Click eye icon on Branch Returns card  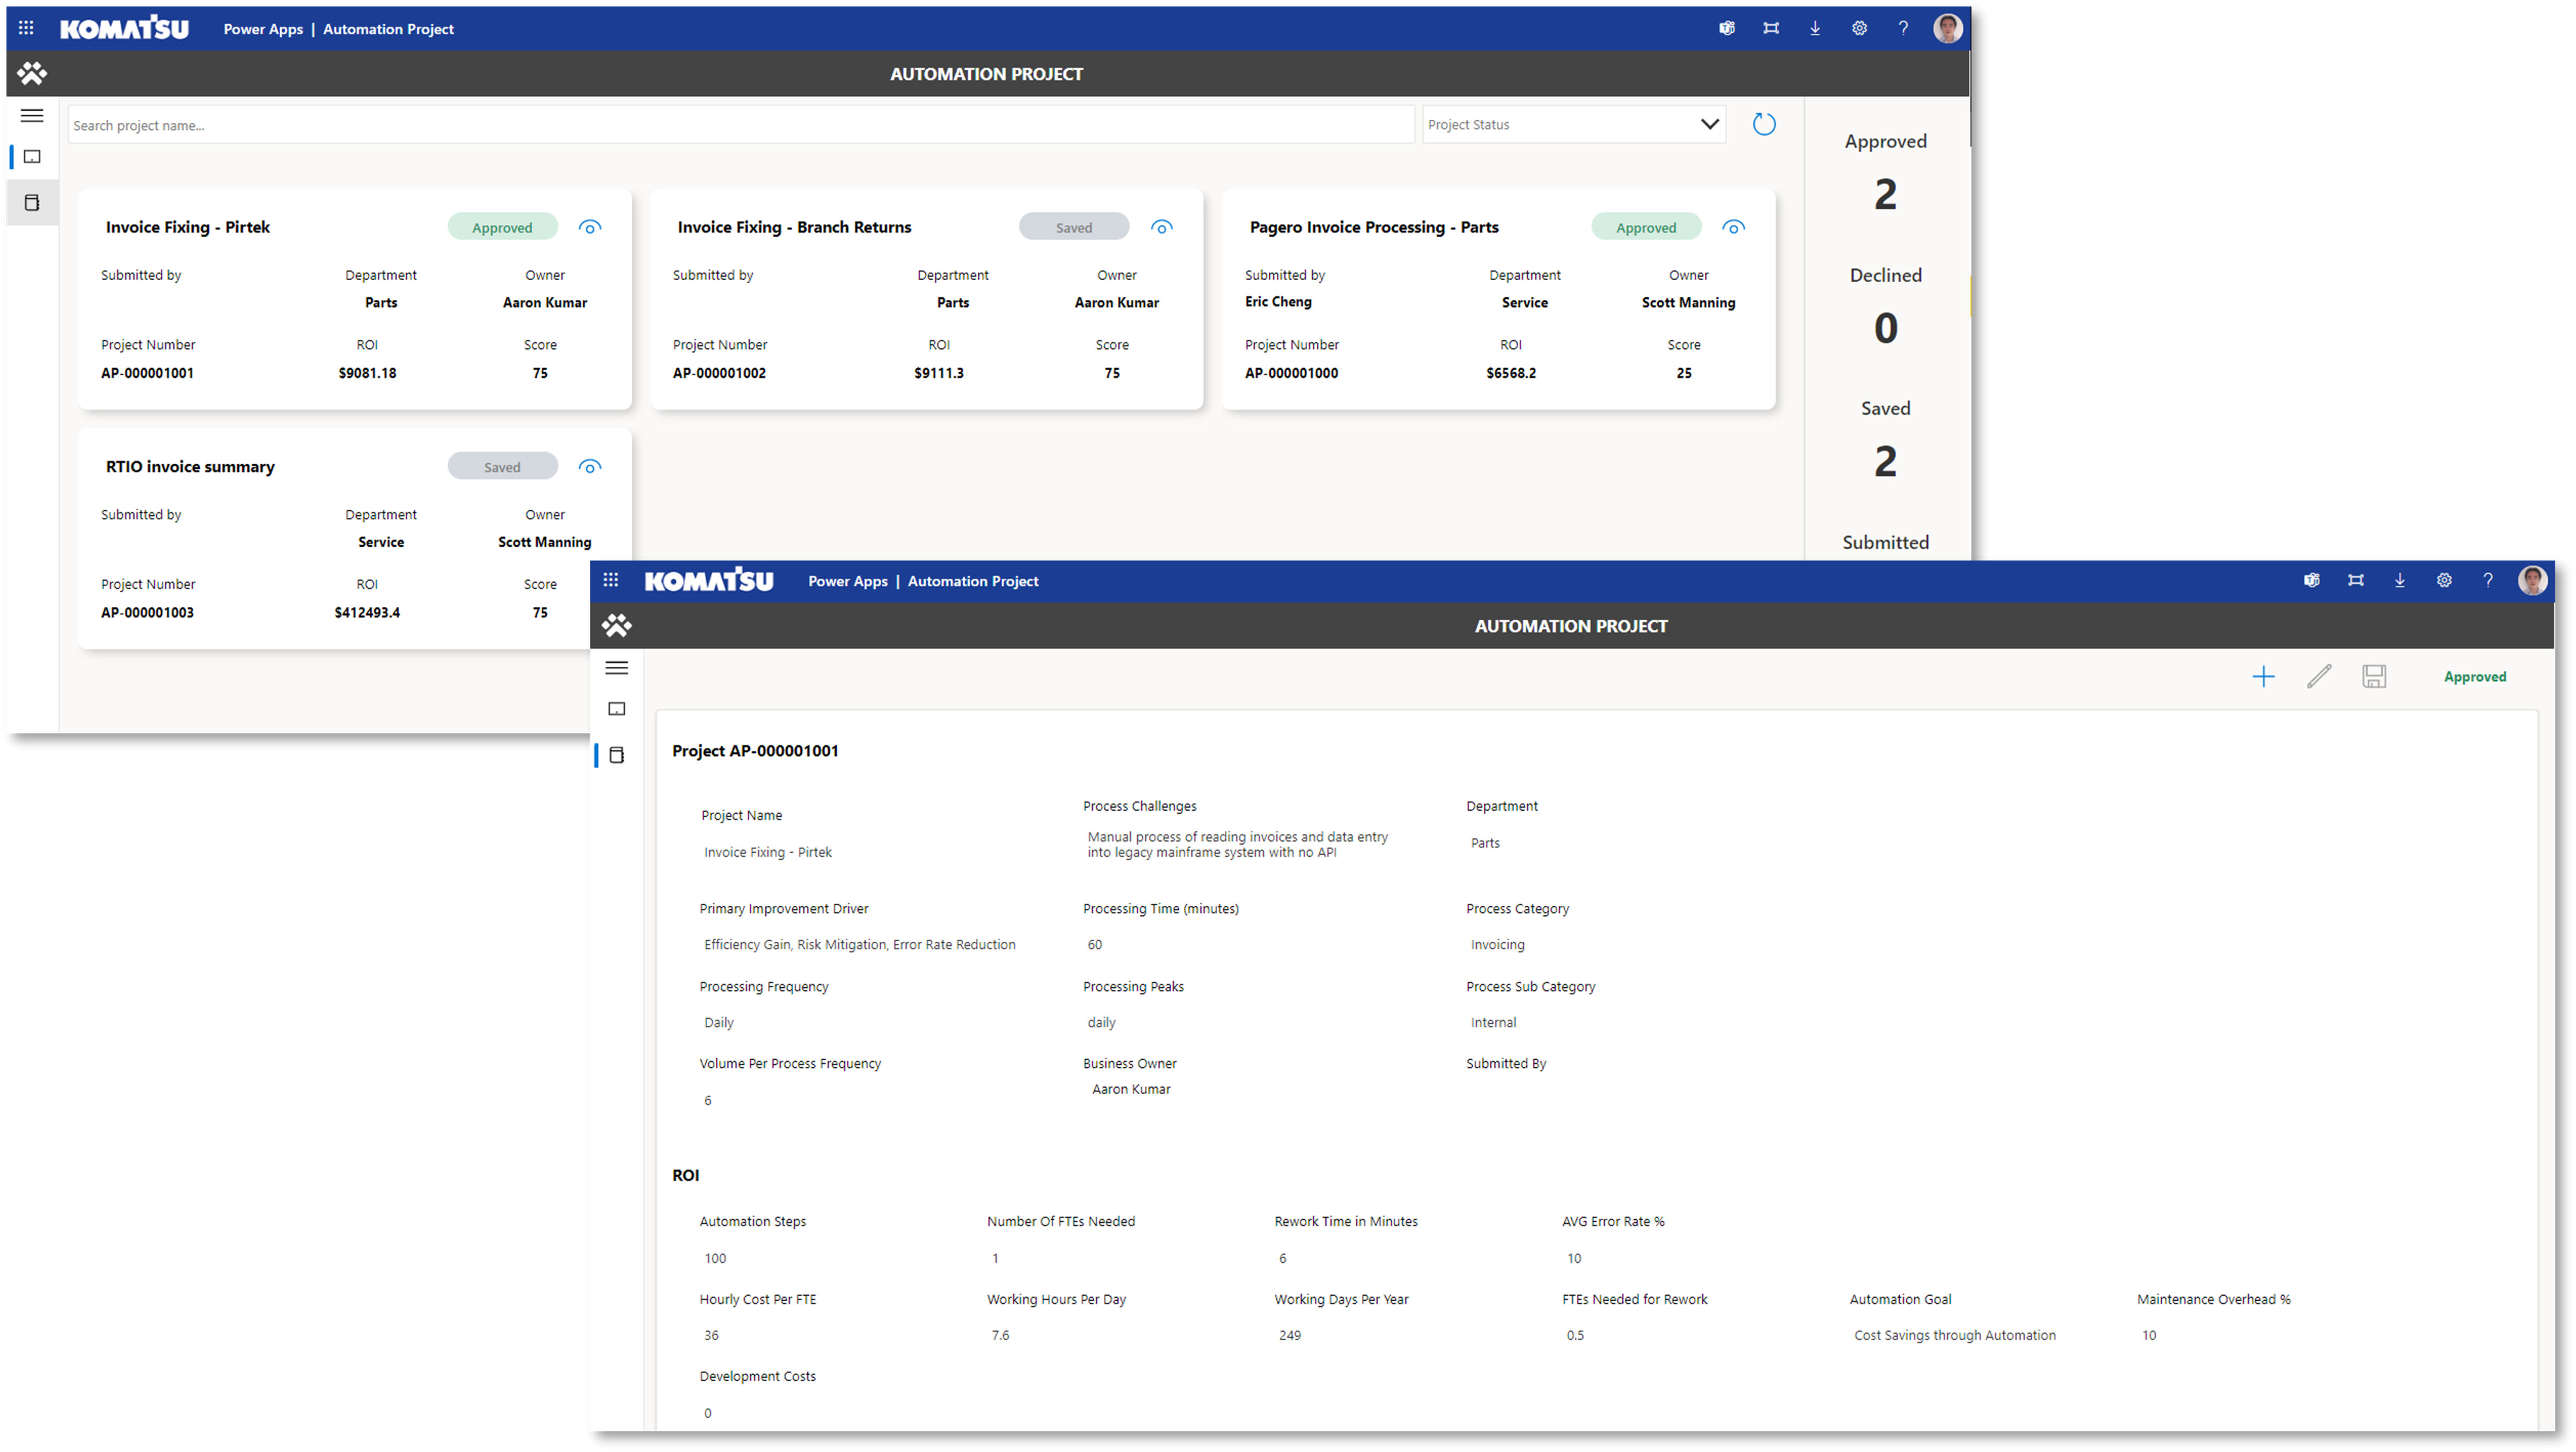click(x=1161, y=227)
